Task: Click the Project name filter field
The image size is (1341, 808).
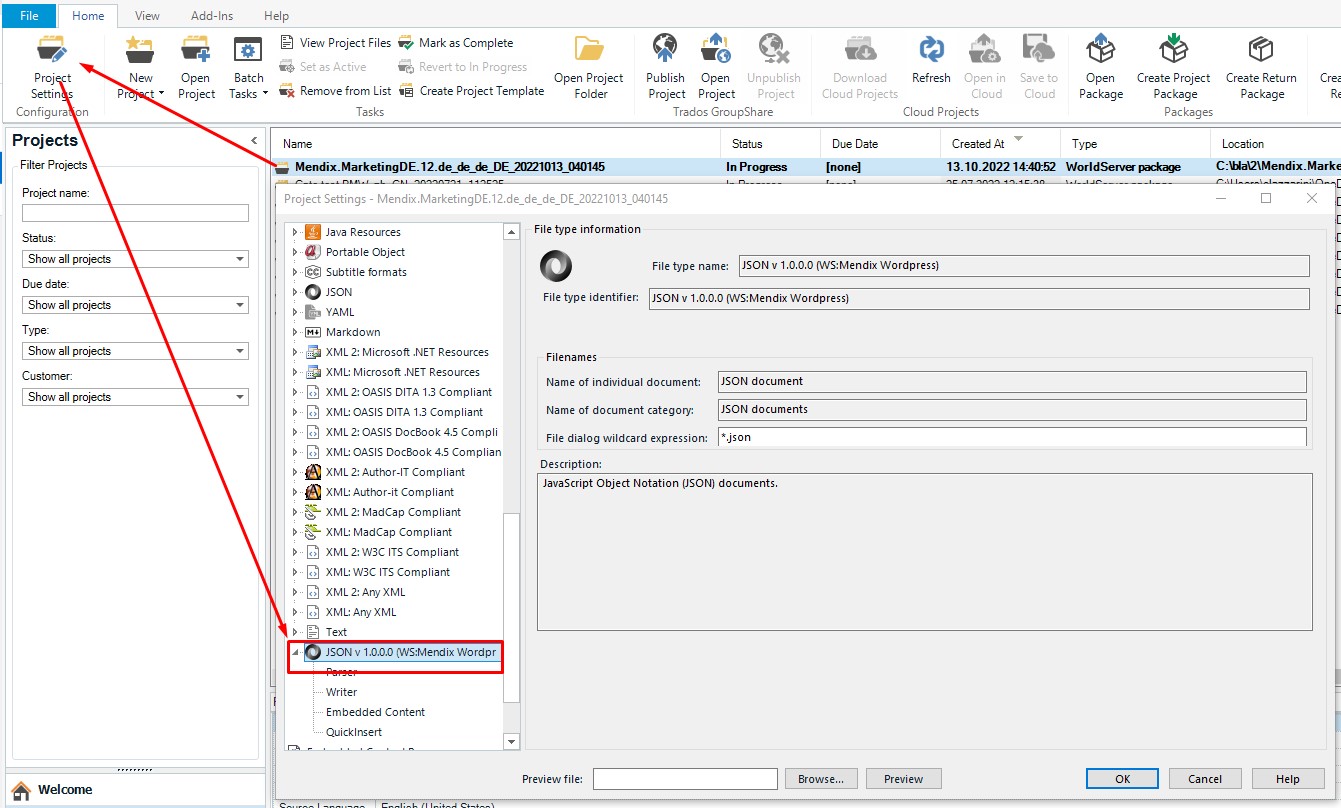Action: click(x=135, y=213)
